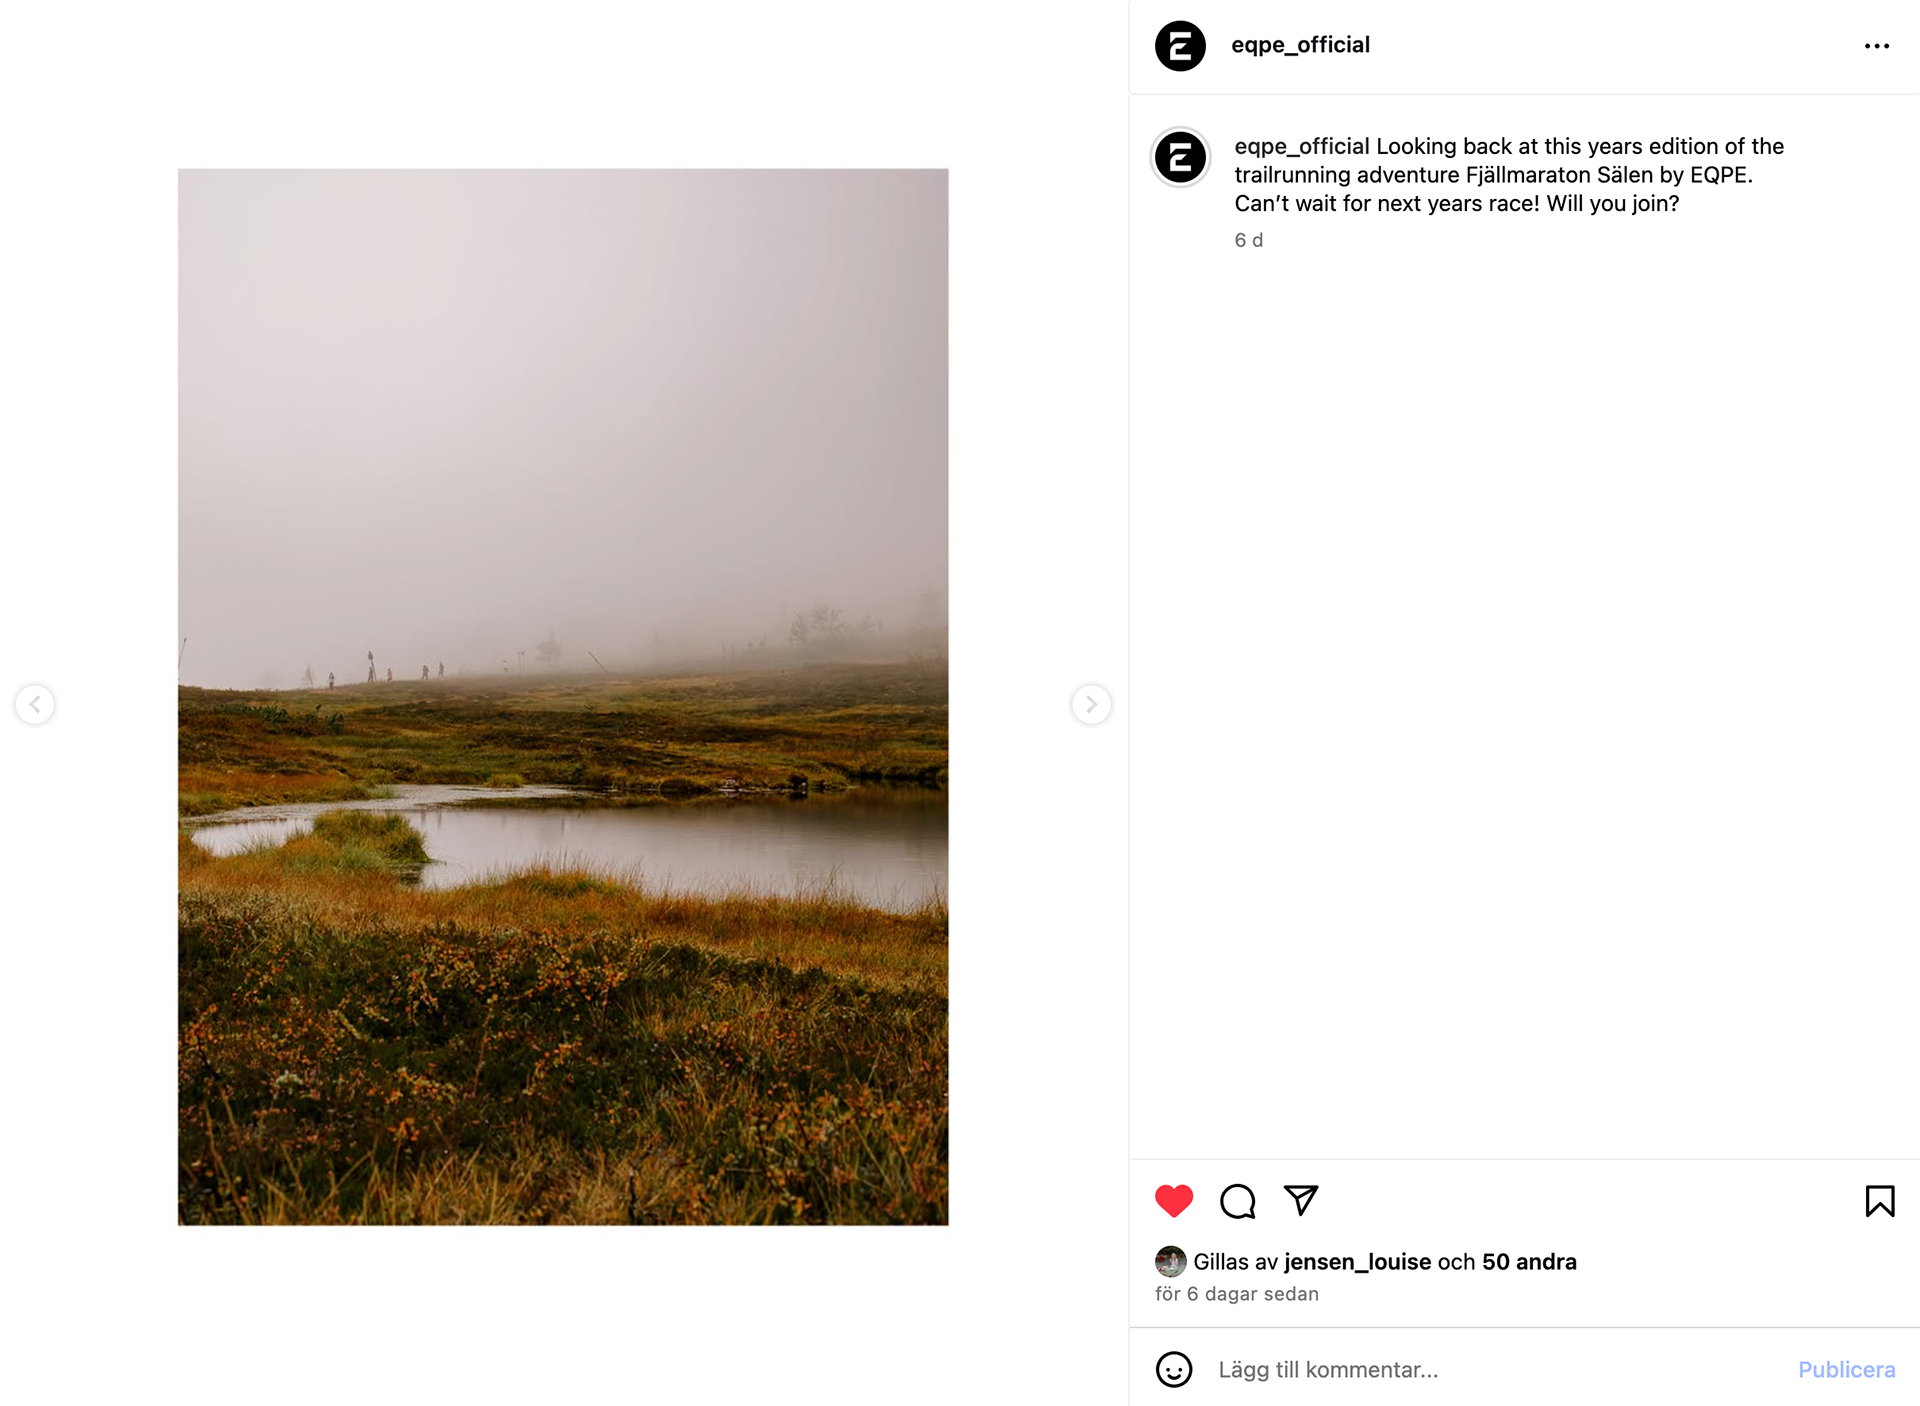Share post via paper plane icon

tap(1301, 1200)
